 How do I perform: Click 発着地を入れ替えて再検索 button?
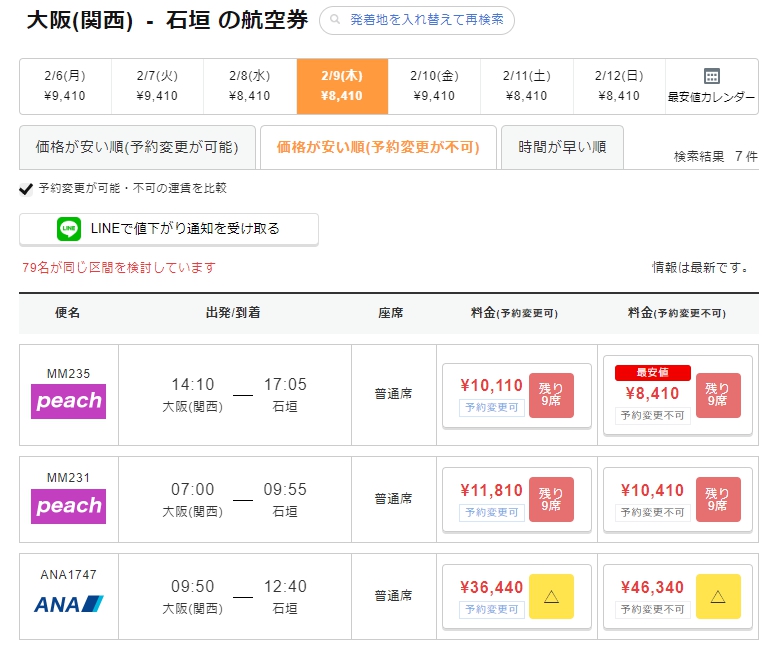tap(417, 20)
